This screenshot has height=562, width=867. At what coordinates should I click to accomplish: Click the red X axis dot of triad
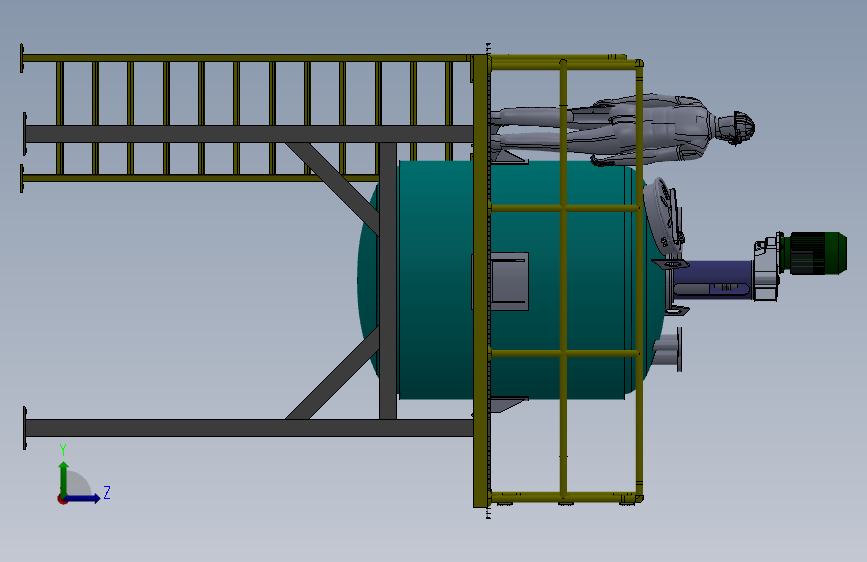(x=62, y=499)
